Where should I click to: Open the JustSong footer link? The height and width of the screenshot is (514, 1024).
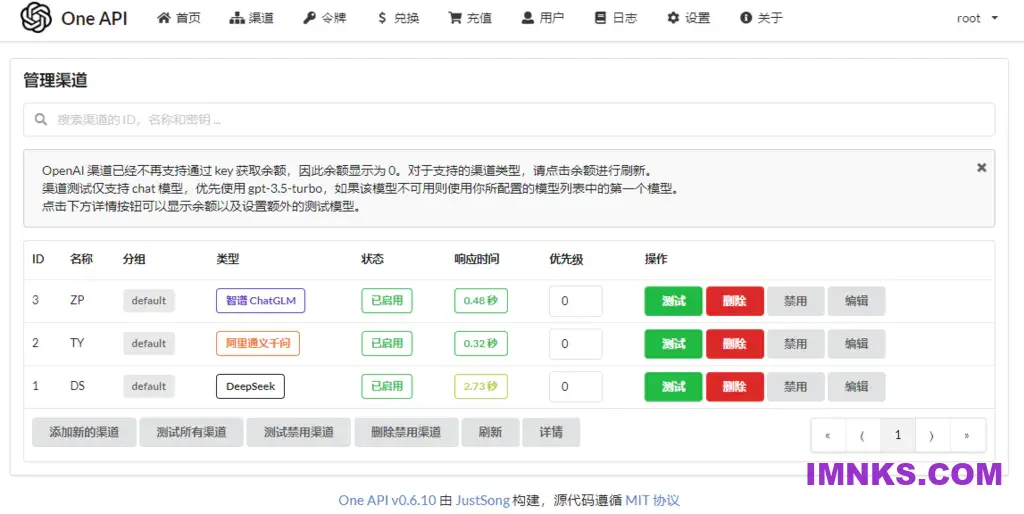[483, 501]
